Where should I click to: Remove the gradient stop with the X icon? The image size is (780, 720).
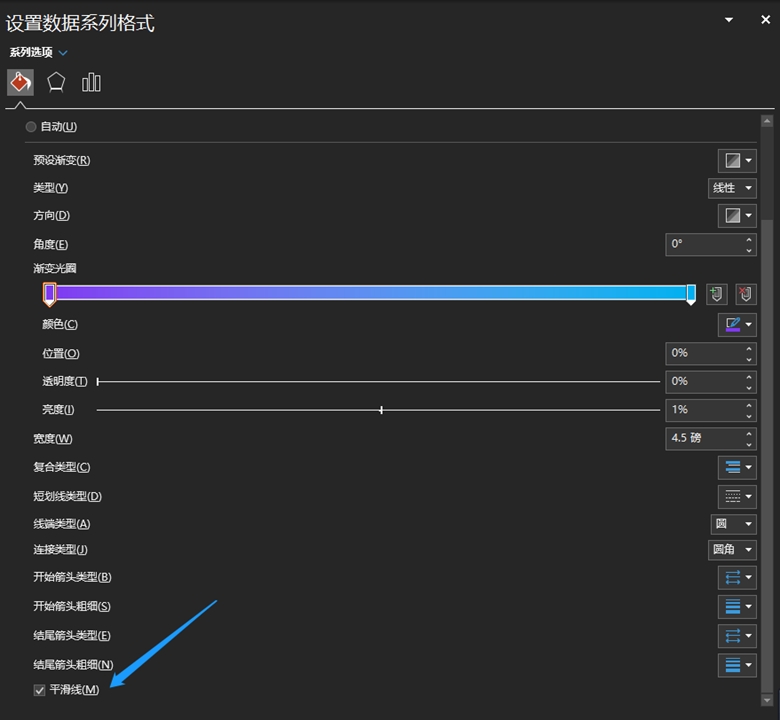click(746, 294)
